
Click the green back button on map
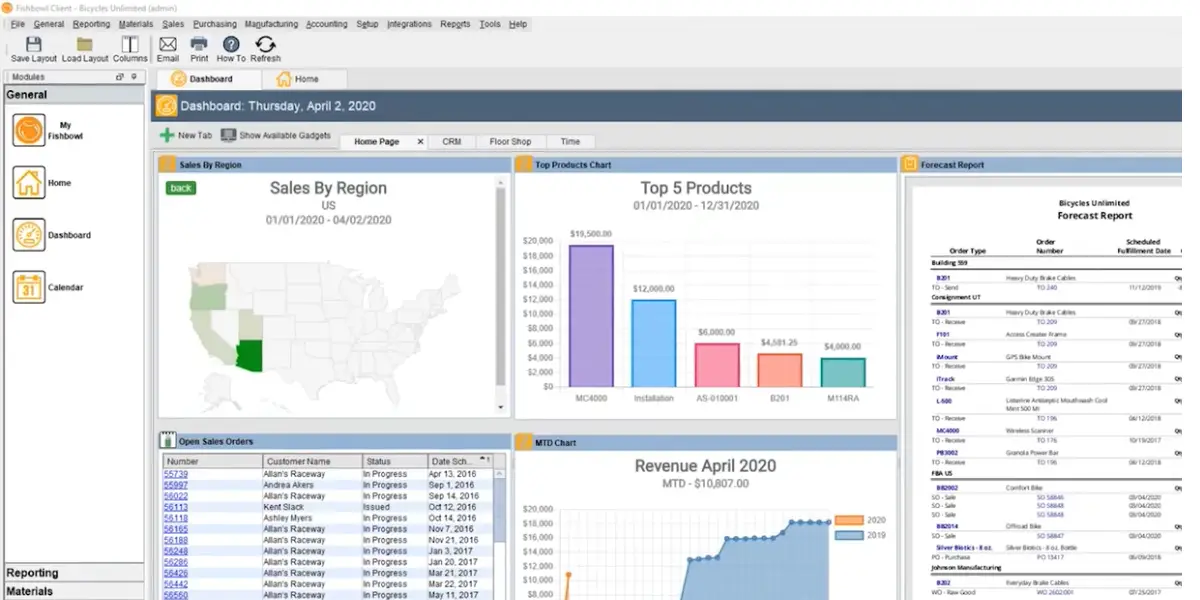coord(181,188)
